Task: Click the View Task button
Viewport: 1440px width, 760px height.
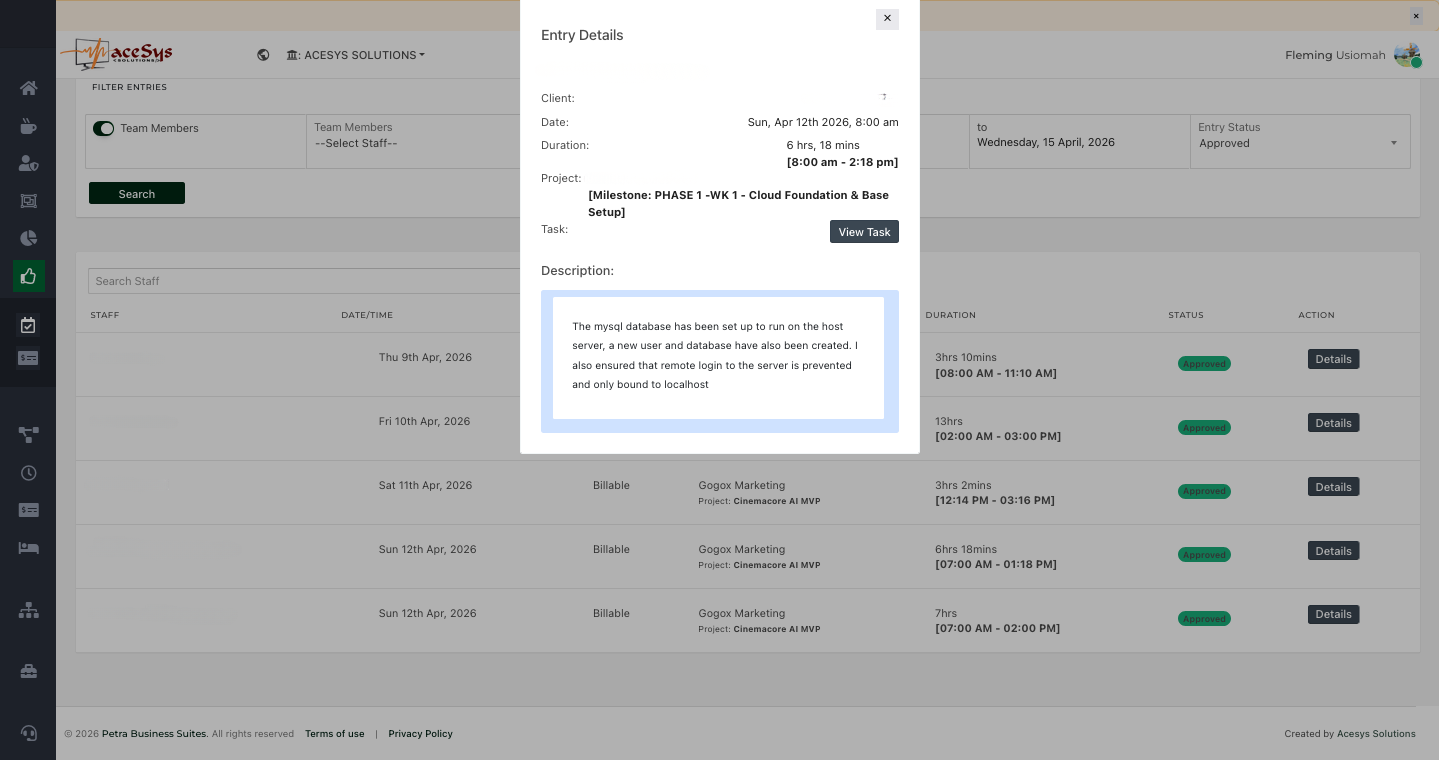Action: point(864,231)
